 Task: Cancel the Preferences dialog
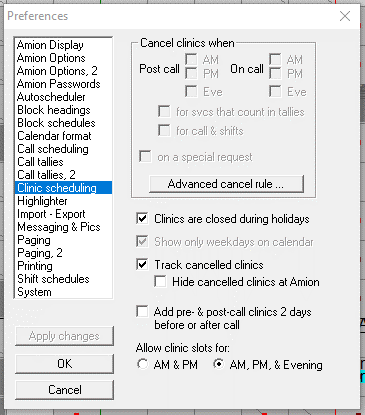[64, 390]
